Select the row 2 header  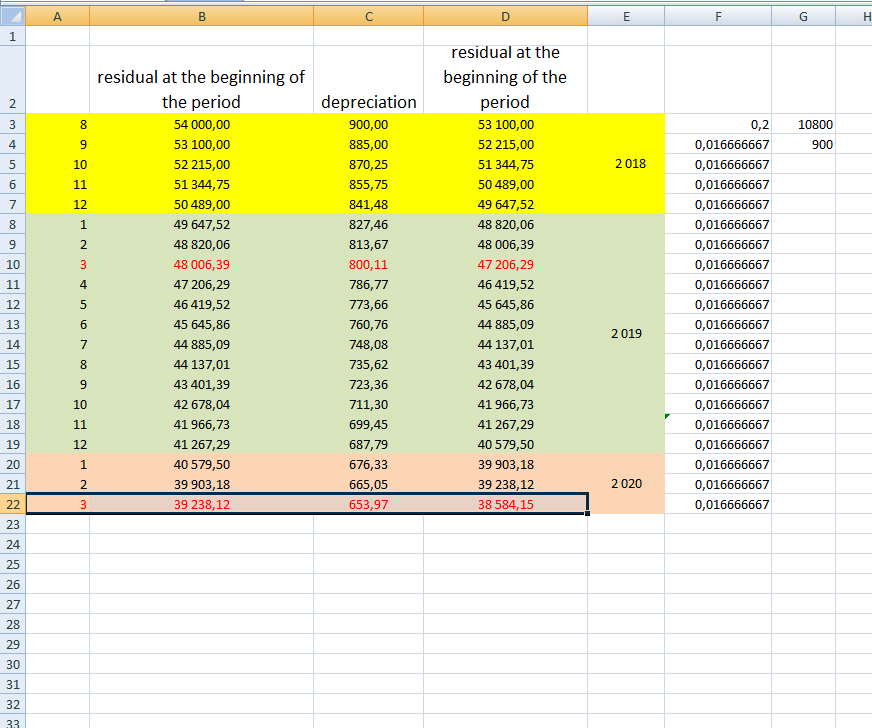(12, 79)
